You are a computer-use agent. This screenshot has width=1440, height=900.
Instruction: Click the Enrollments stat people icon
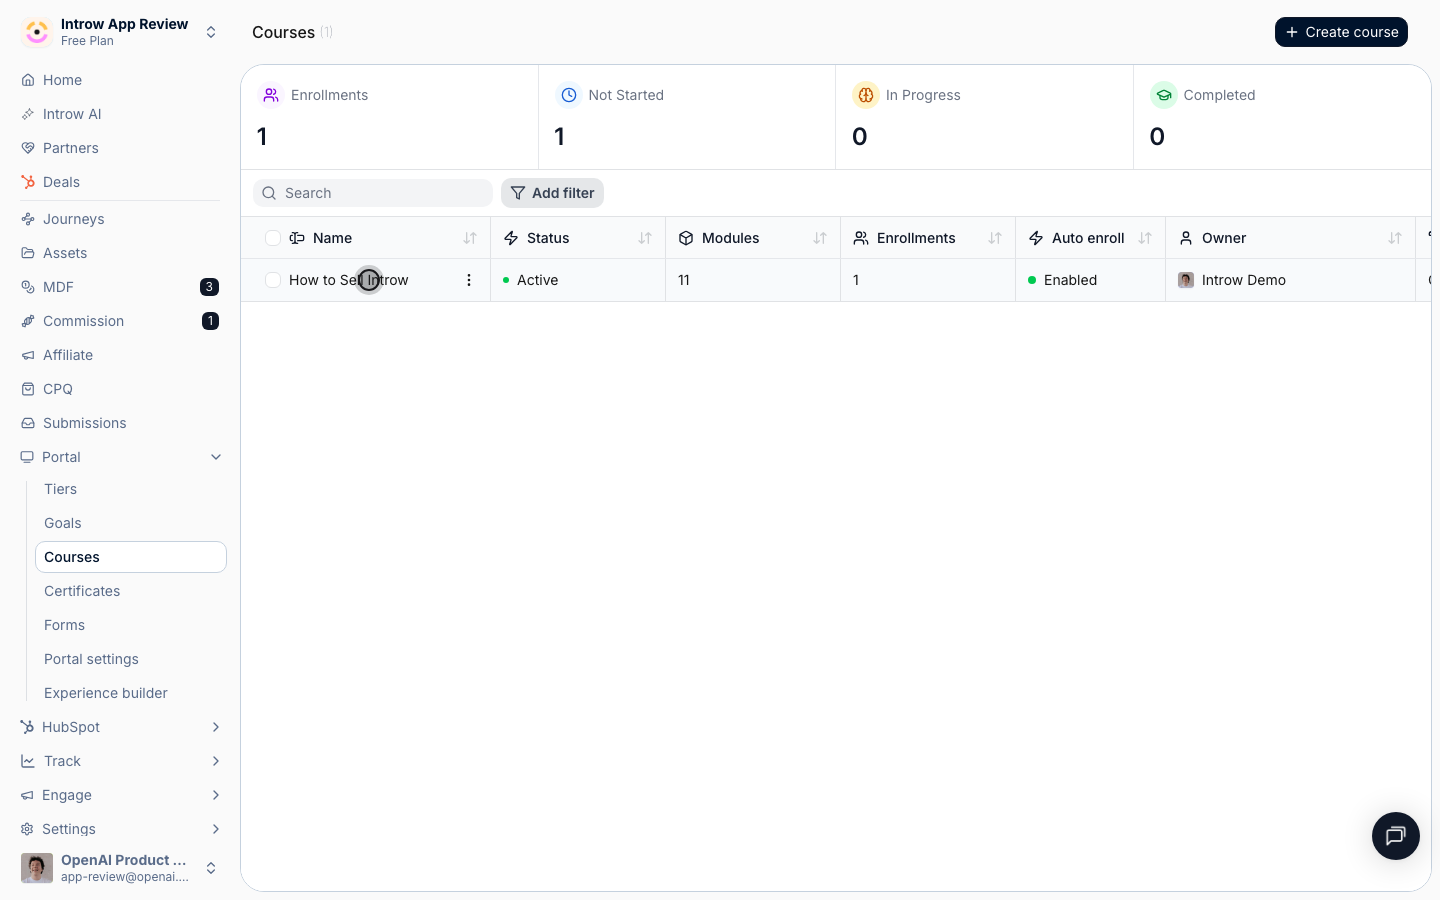pyautogui.click(x=271, y=95)
